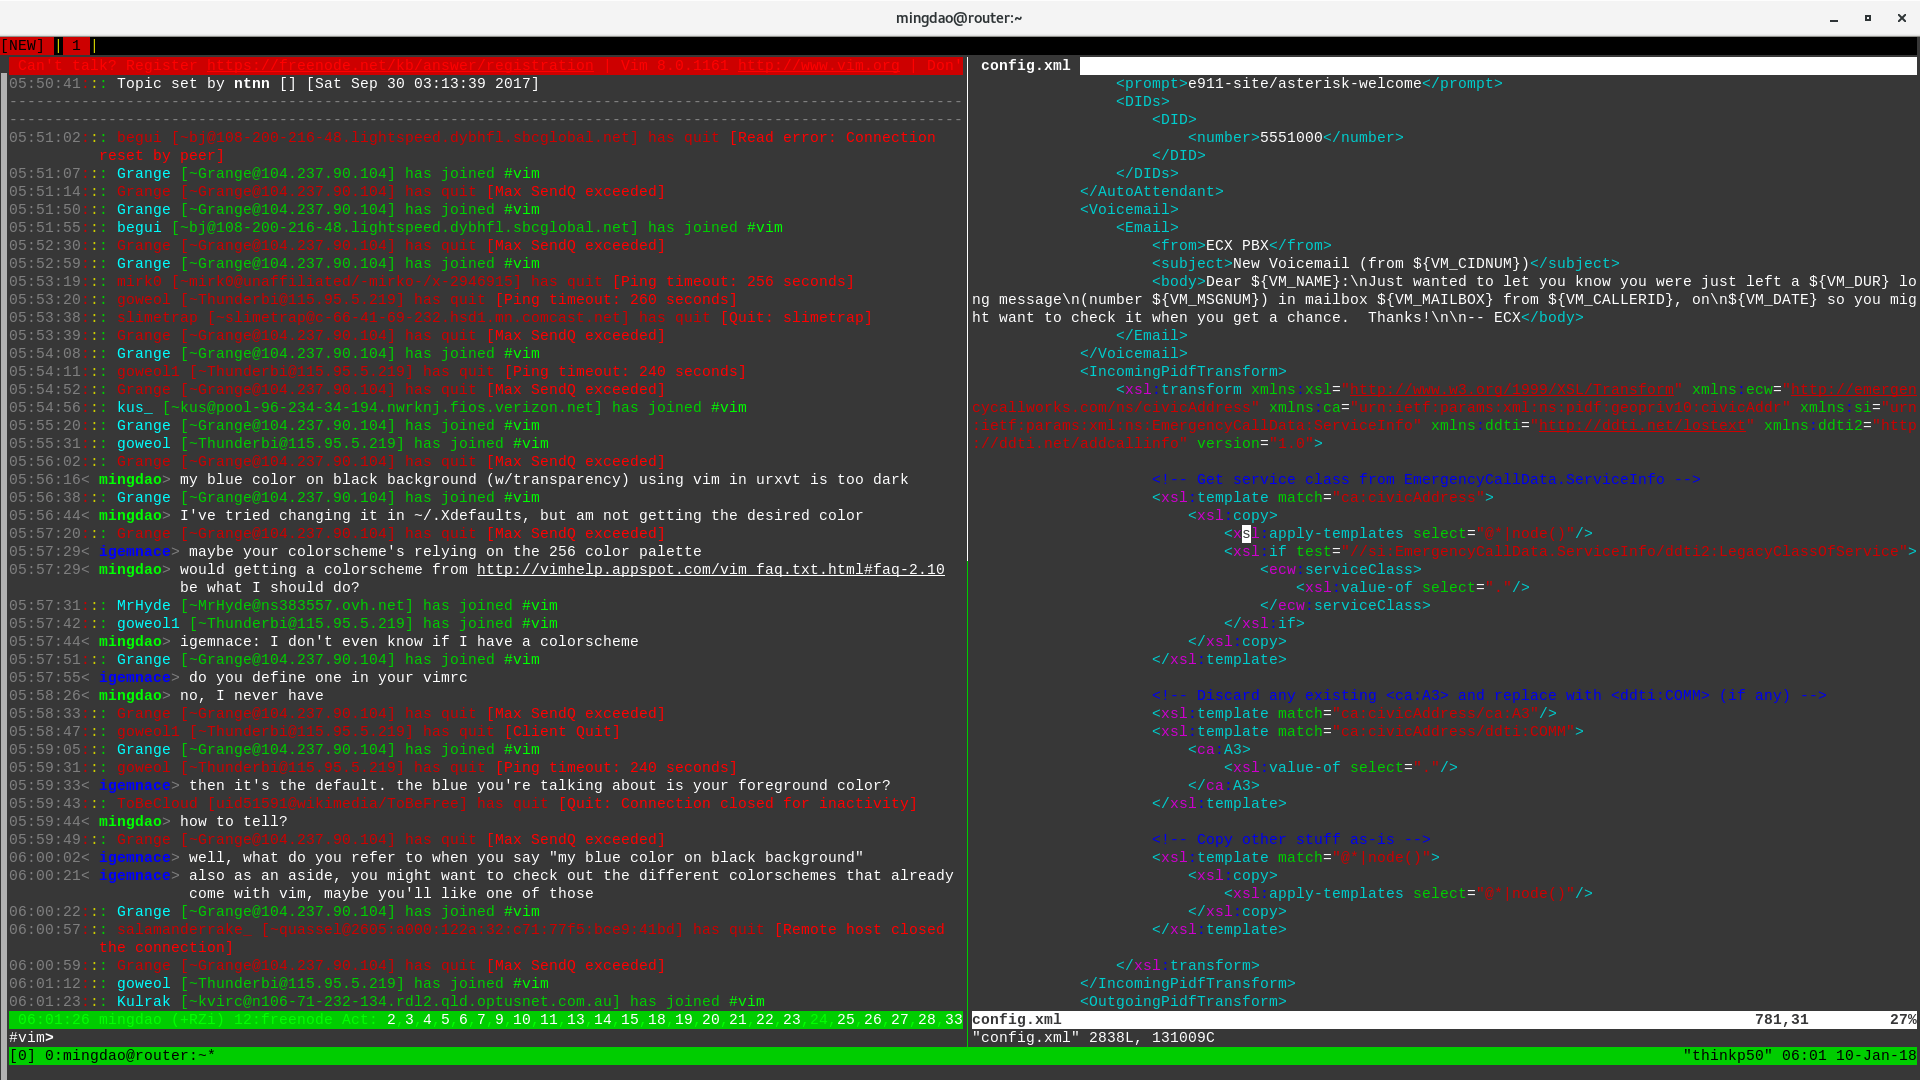Click the <from>ECX PBX</from> line

click(1241, 246)
